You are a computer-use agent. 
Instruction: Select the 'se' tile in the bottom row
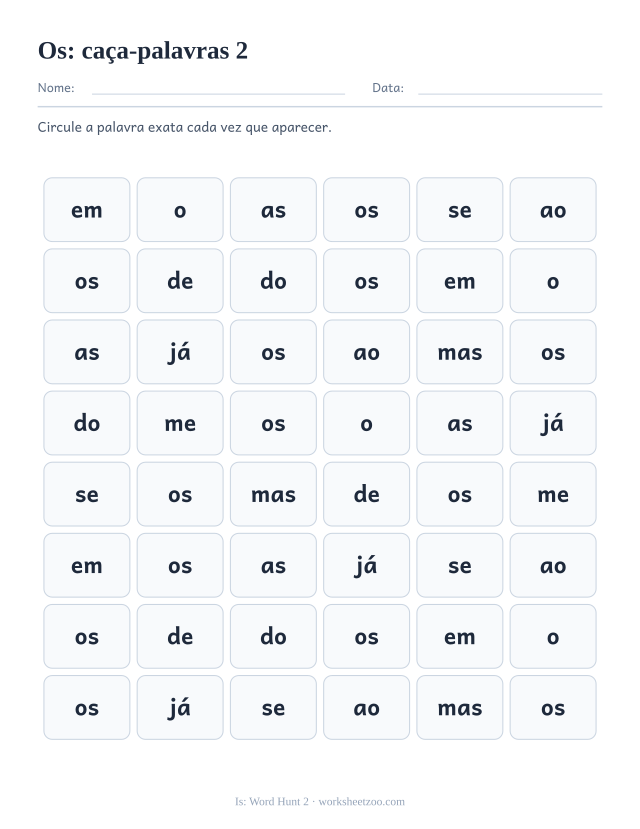point(273,707)
